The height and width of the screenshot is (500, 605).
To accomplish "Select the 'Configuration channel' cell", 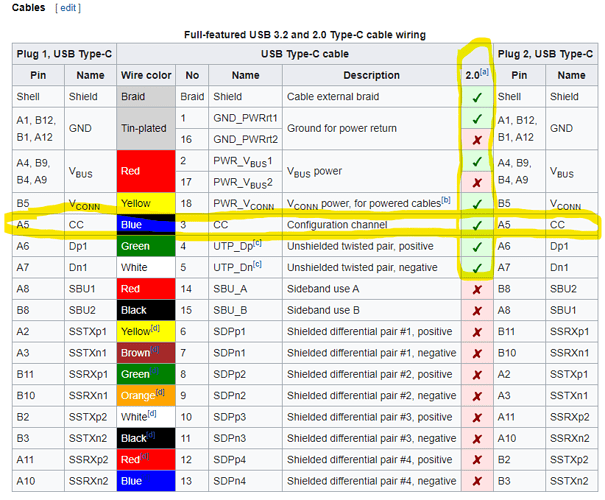I will pyautogui.click(x=372, y=225).
